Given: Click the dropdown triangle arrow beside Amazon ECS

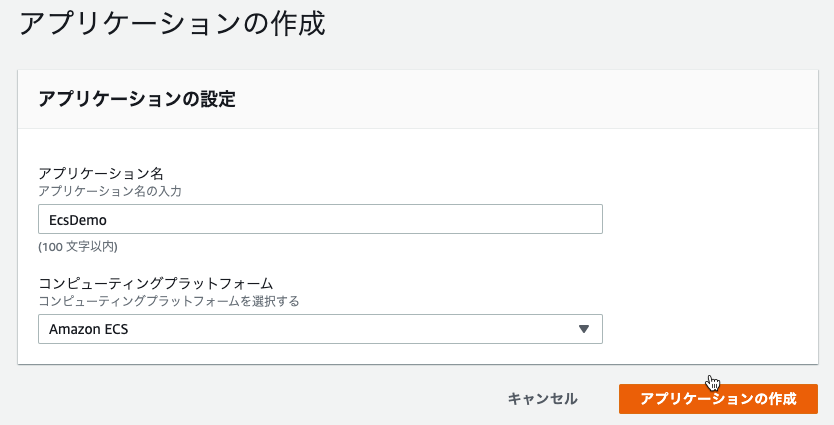Looking at the screenshot, I should tap(583, 329).
